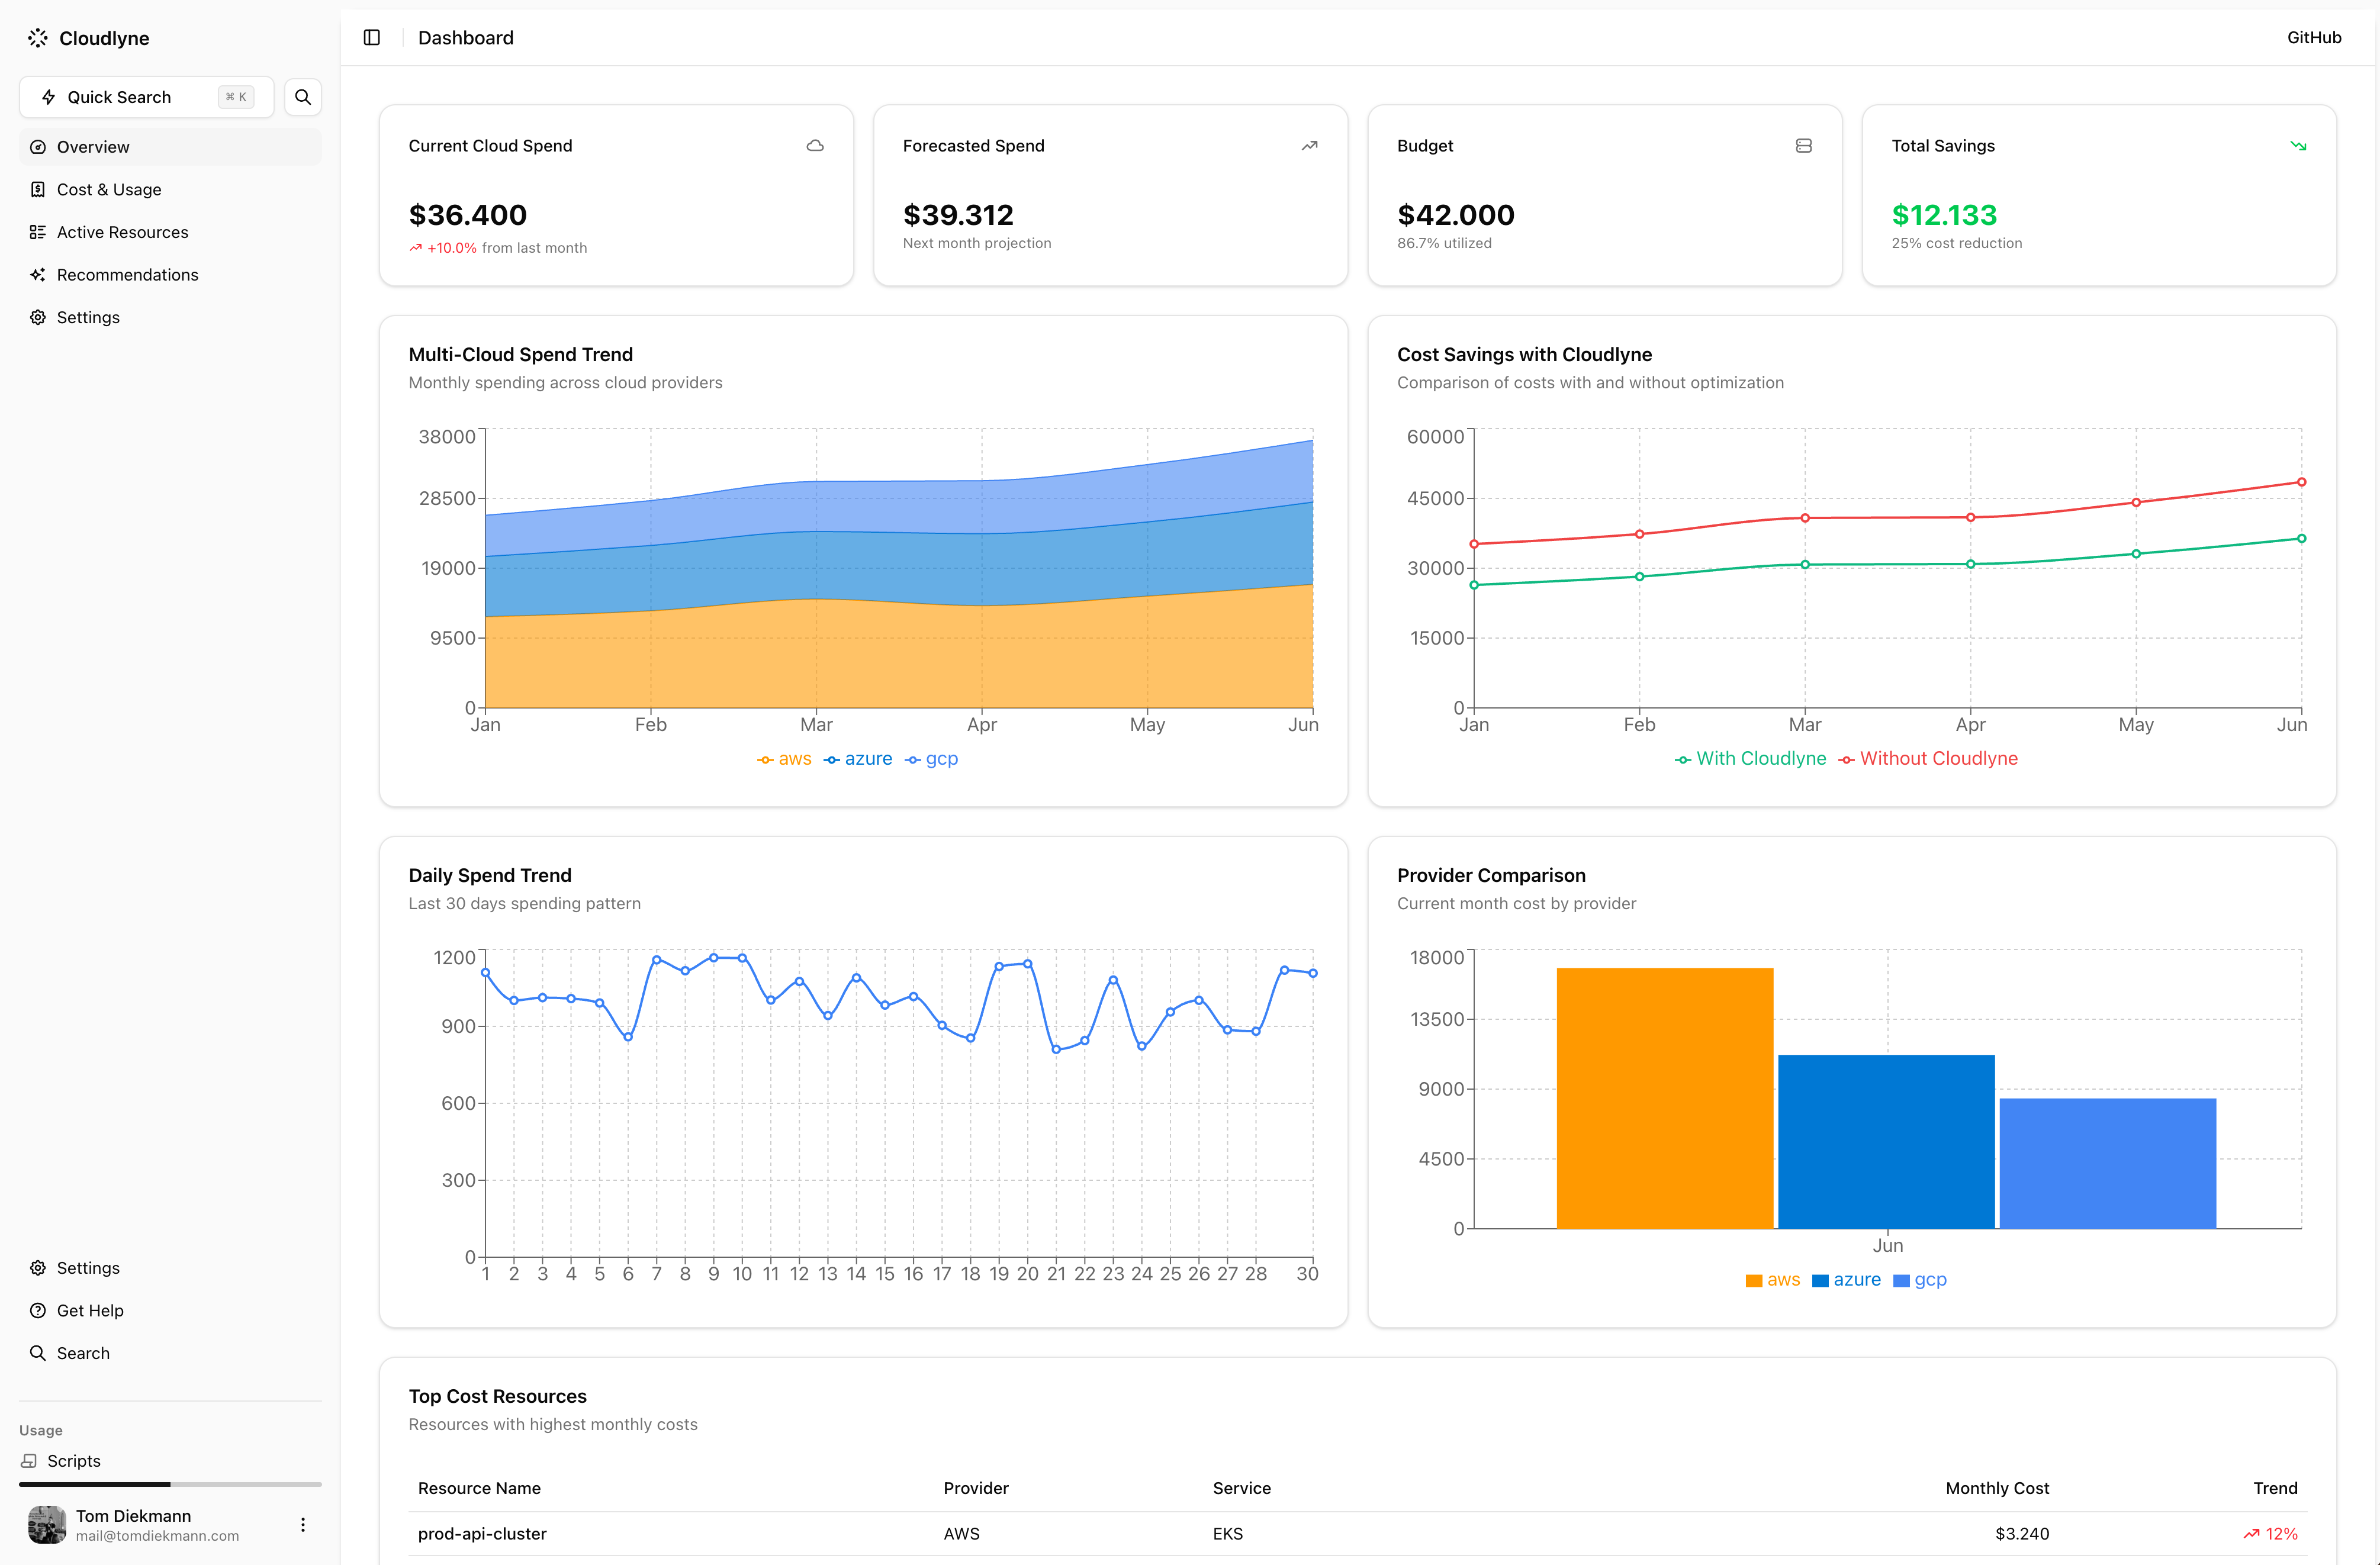Image resolution: width=2380 pixels, height=1565 pixels.
Task: Click the magnifier search icon button
Action: pos(303,97)
